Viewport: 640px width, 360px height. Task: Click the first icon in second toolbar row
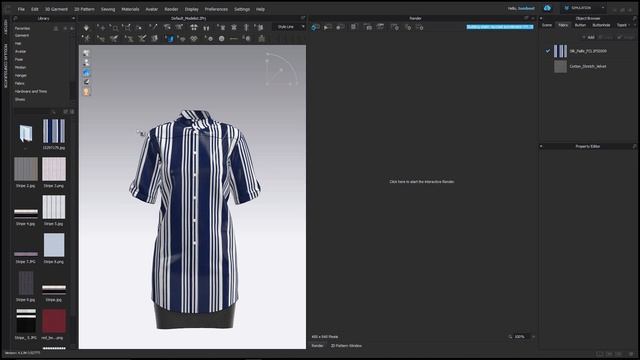pos(86,39)
